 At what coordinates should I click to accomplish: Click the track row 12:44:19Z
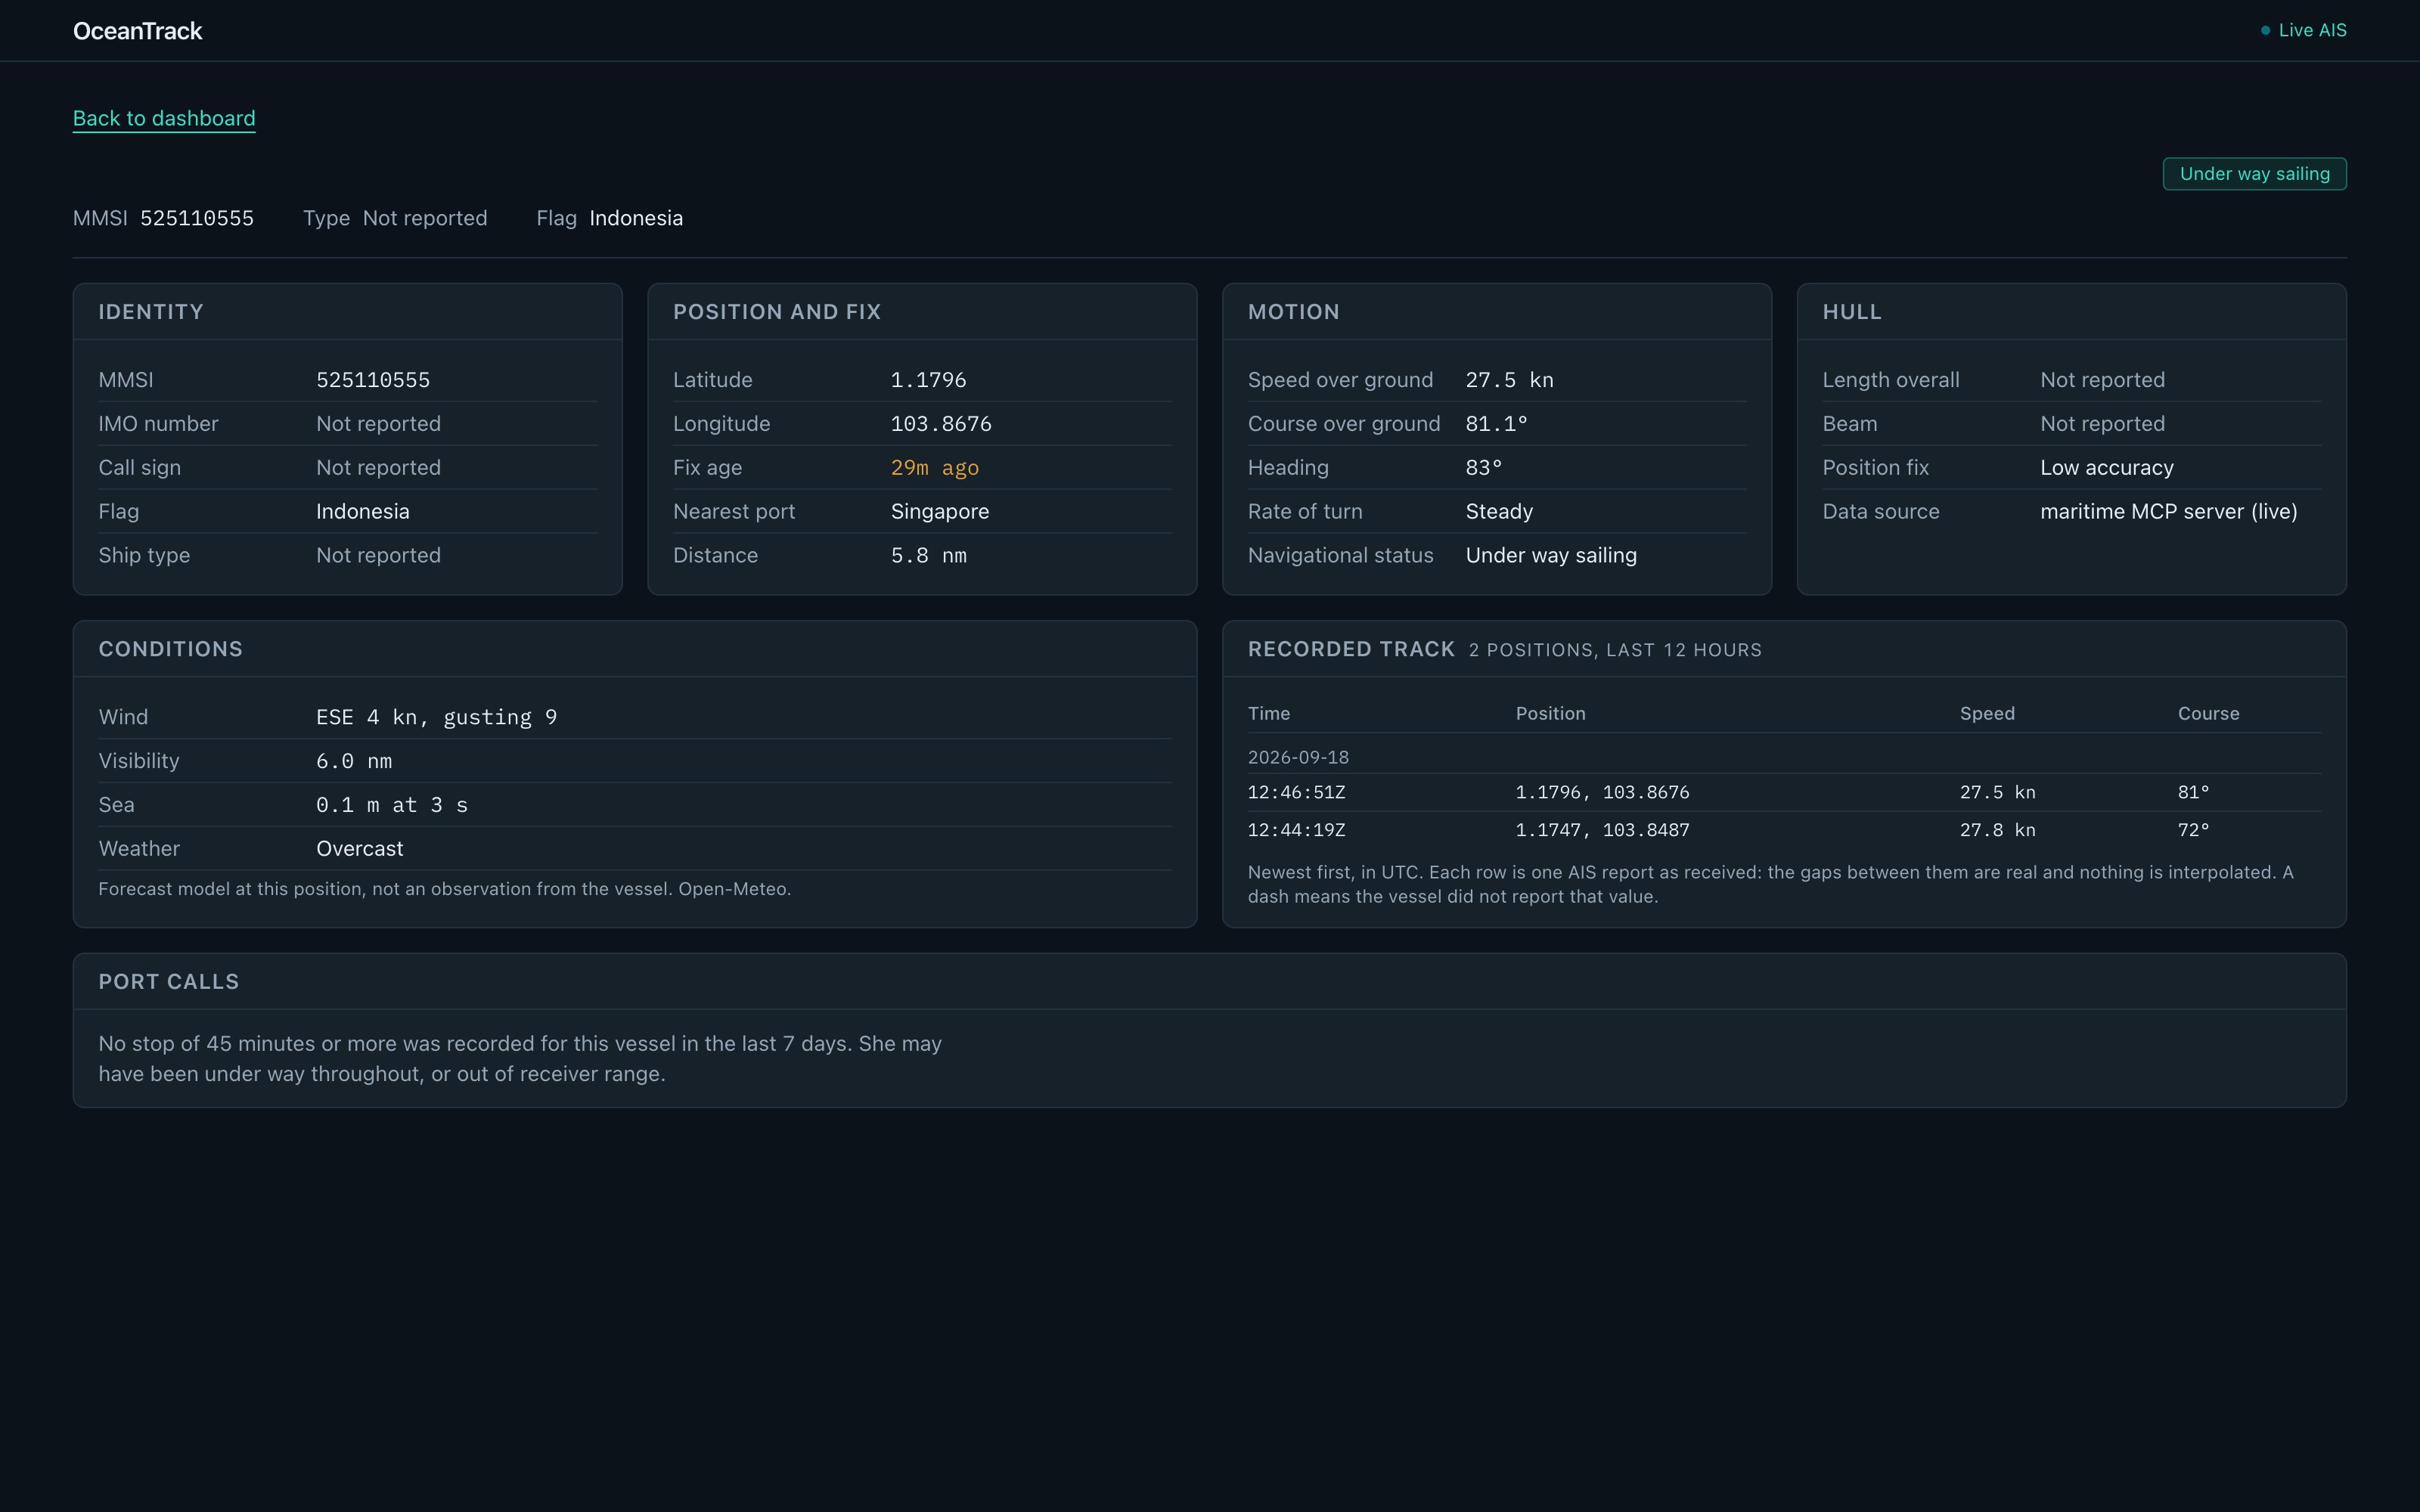click(x=1784, y=830)
